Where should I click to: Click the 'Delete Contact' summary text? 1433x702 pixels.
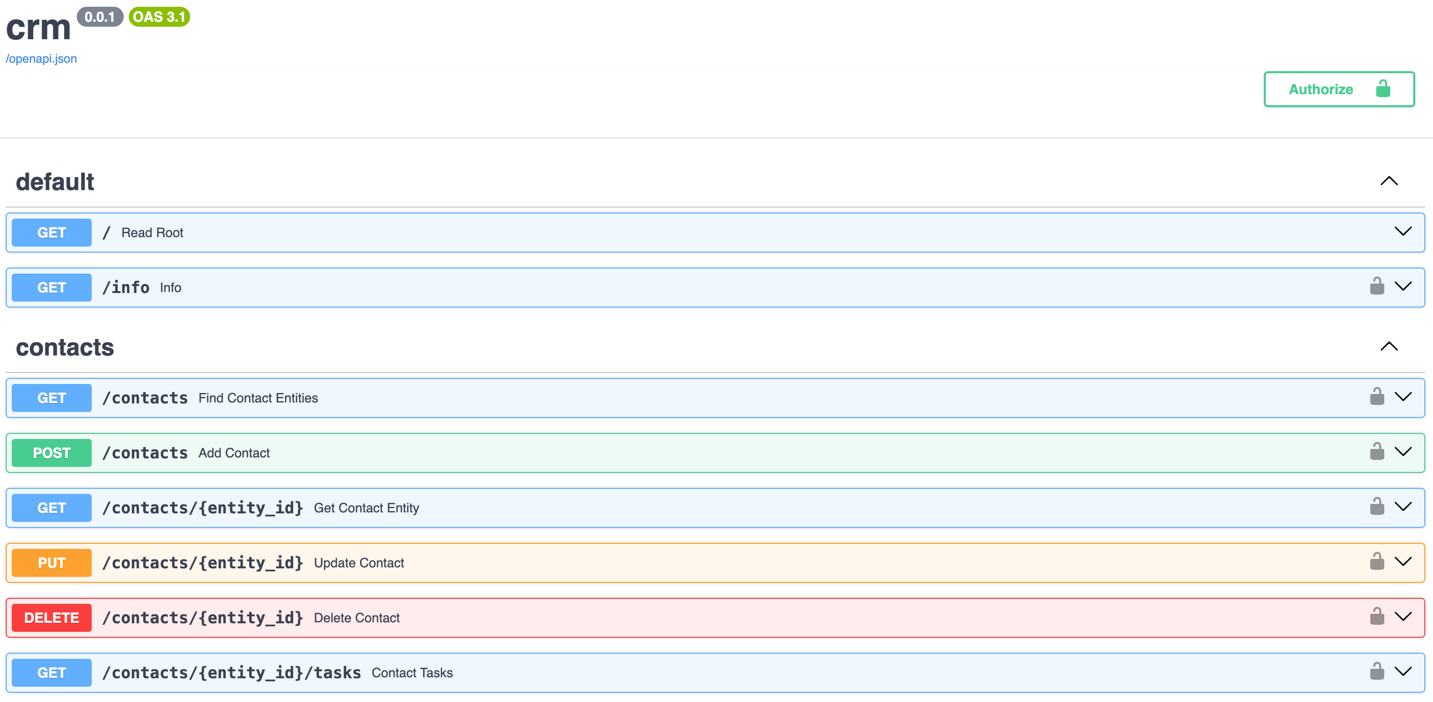[x=357, y=618]
